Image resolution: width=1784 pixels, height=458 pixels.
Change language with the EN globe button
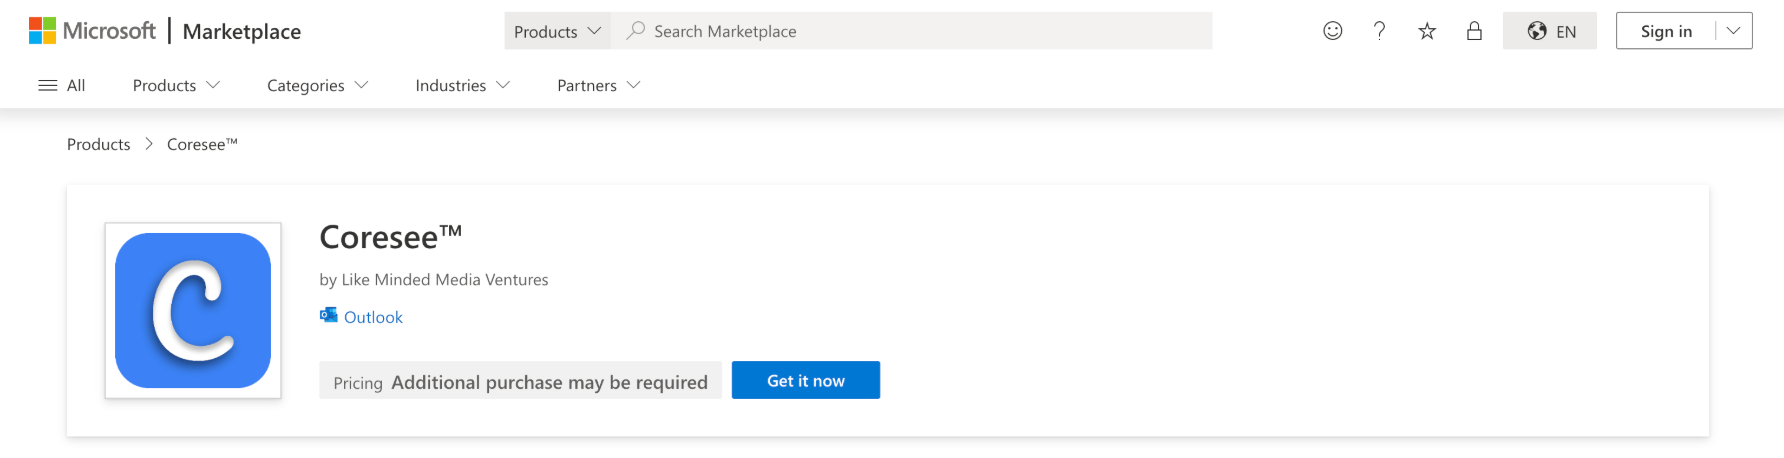tap(1550, 31)
